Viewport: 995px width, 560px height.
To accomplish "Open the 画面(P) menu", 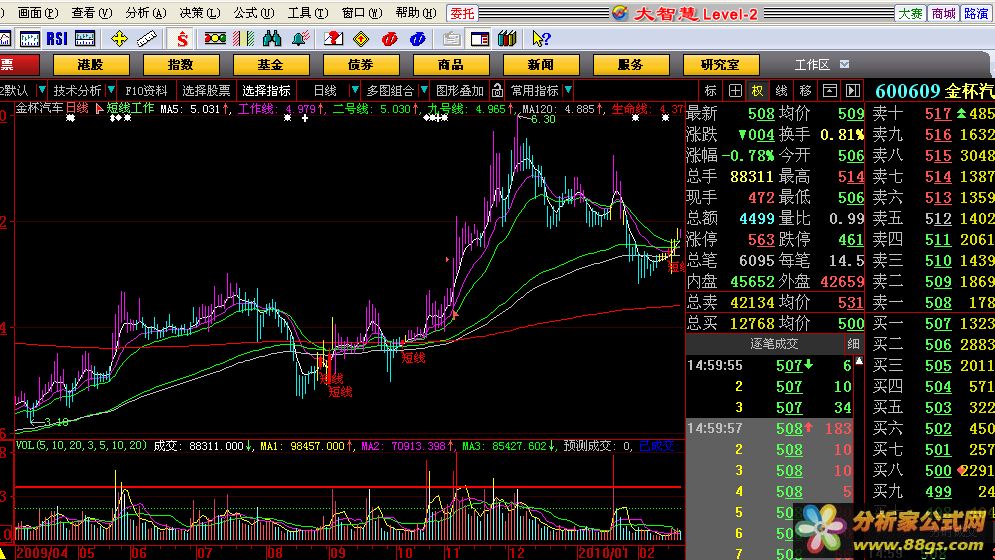I will 37,13.
